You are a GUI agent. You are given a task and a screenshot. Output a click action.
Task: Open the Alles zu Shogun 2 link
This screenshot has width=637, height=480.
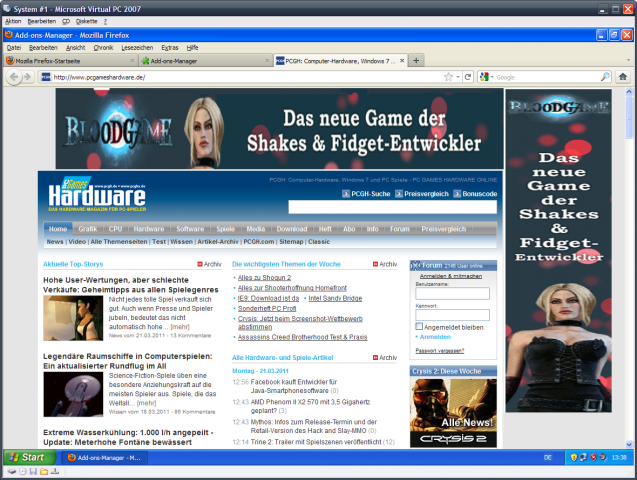[264, 278]
